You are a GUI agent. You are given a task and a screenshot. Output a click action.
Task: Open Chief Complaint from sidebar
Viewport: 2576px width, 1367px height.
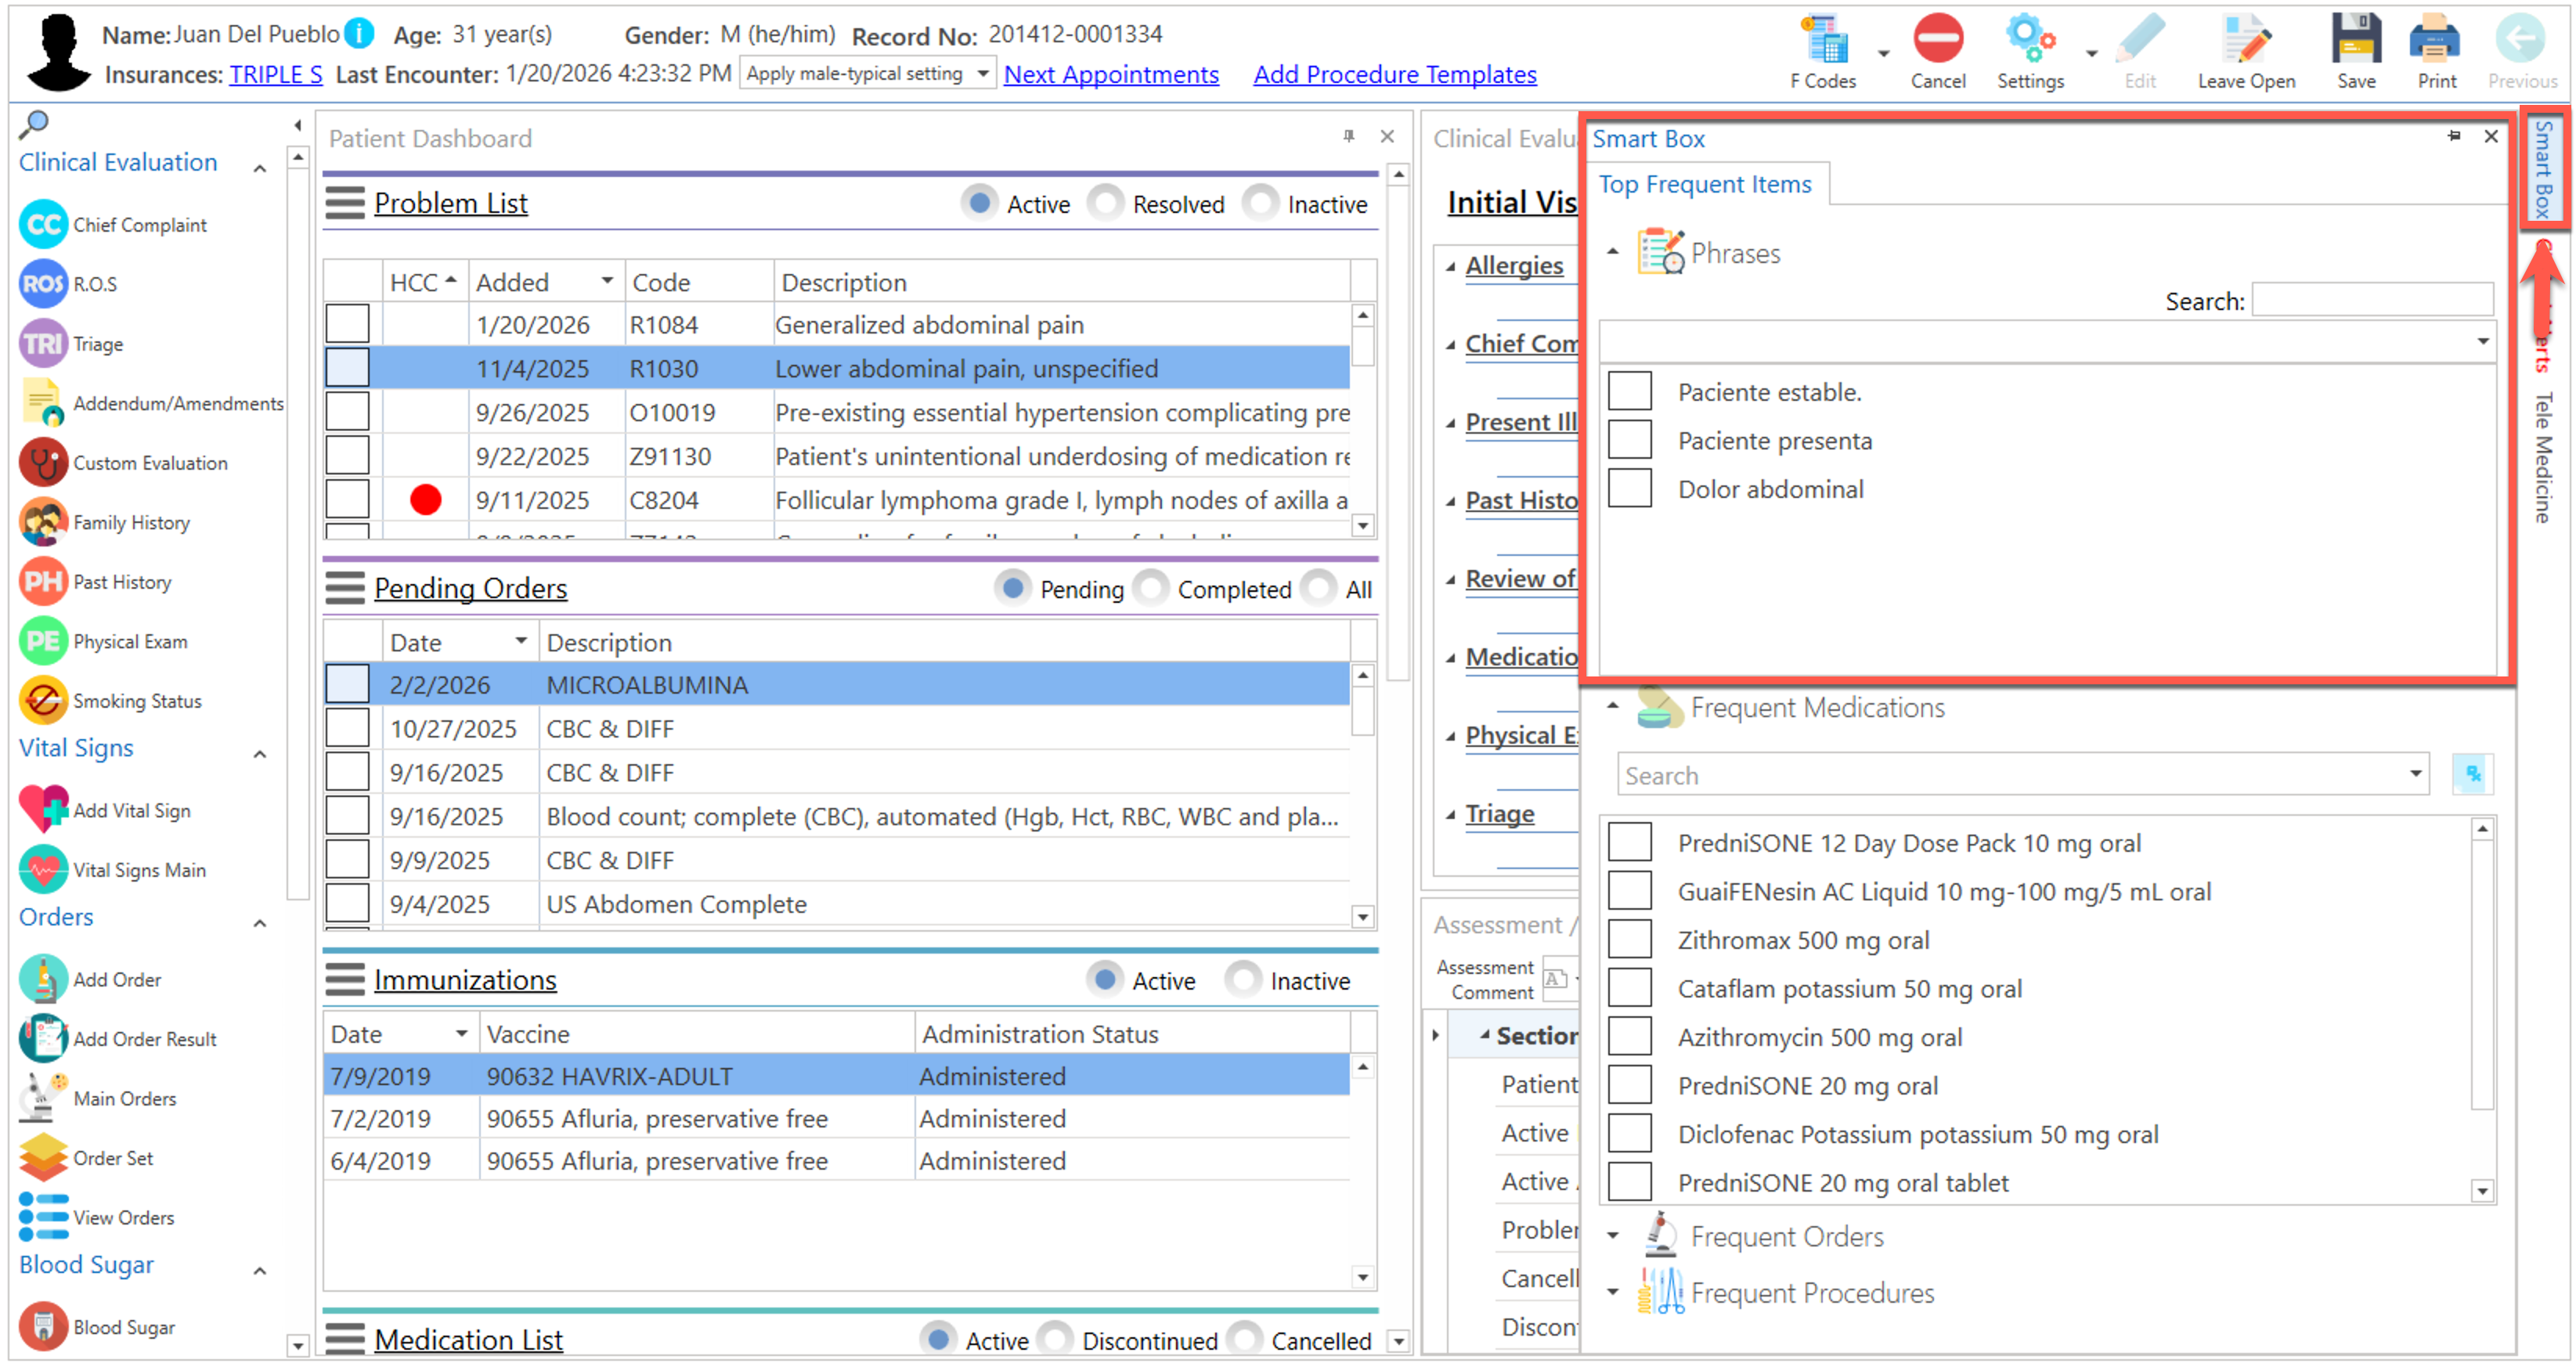tap(43, 225)
